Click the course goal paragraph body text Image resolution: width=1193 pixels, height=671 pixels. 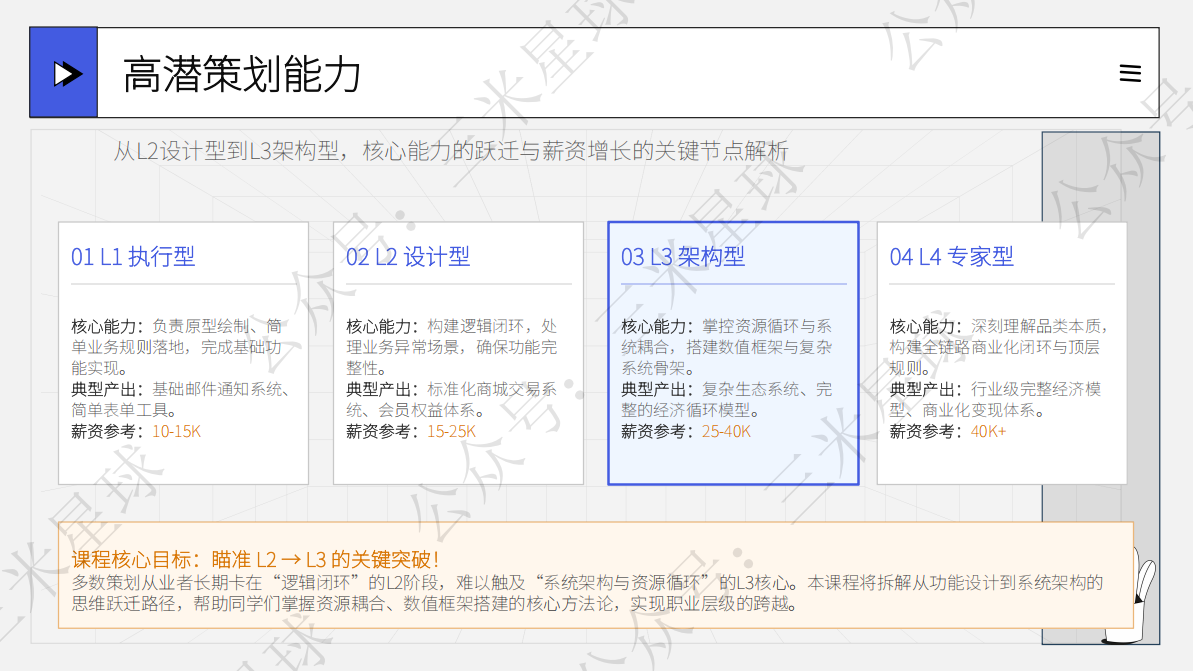pos(587,593)
